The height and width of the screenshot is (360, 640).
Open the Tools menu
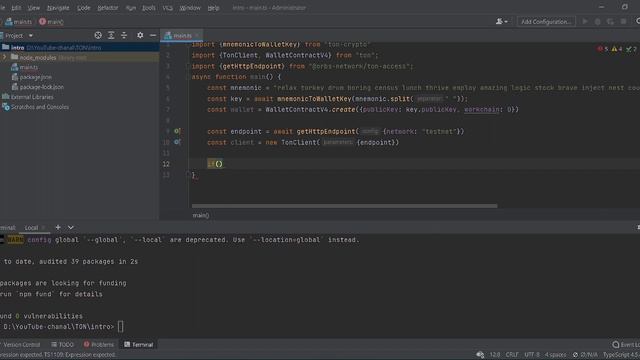click(x=149, y=8)
